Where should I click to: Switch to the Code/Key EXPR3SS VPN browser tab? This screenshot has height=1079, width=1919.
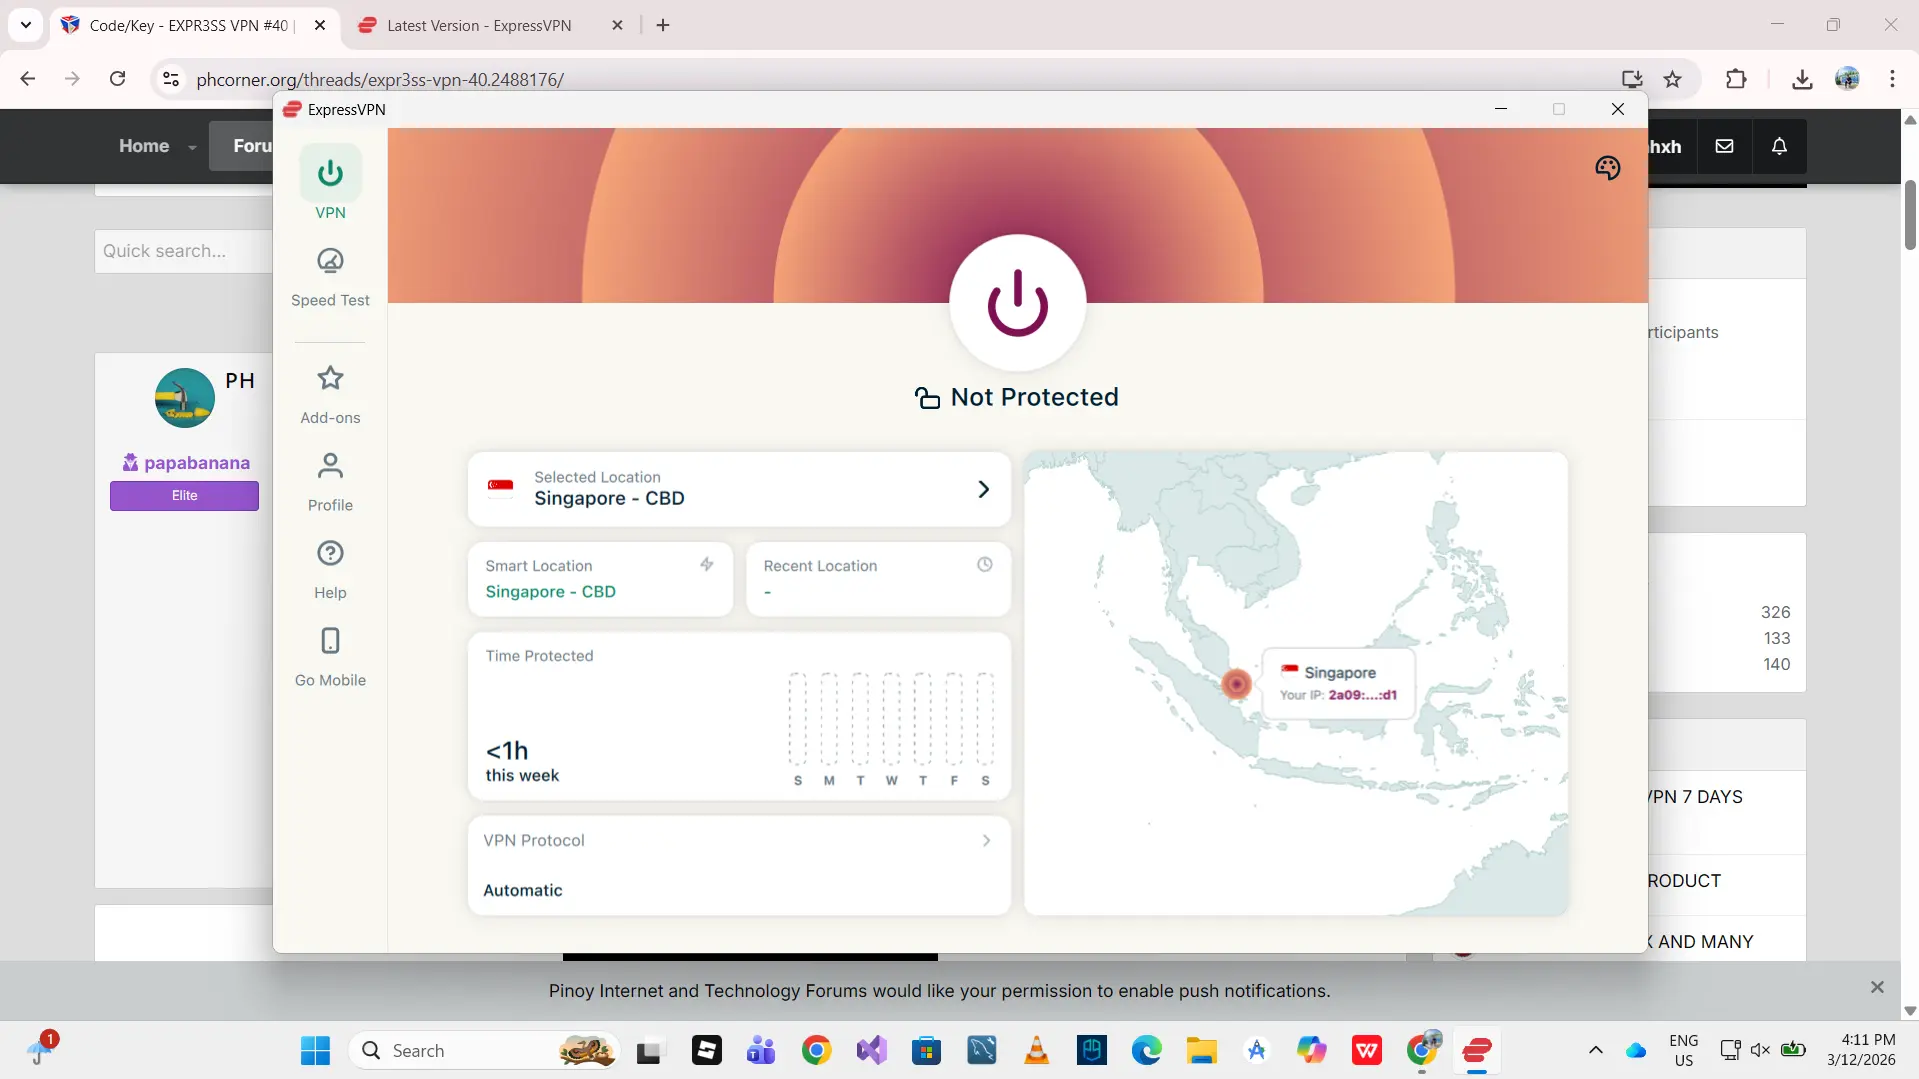[x=190, y=26]
